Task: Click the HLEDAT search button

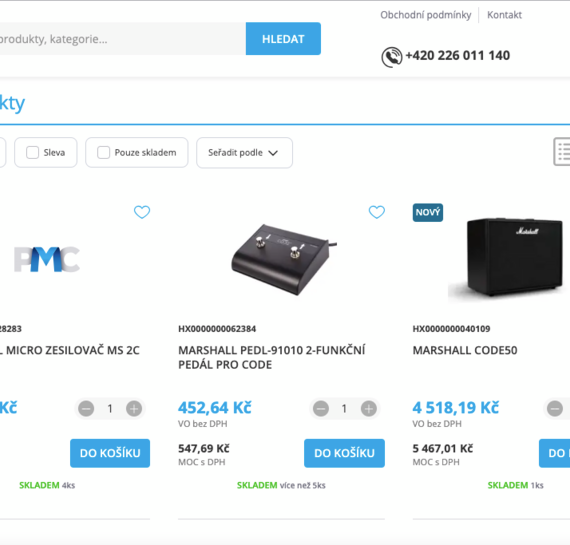Action: click(x=283, y=39)
